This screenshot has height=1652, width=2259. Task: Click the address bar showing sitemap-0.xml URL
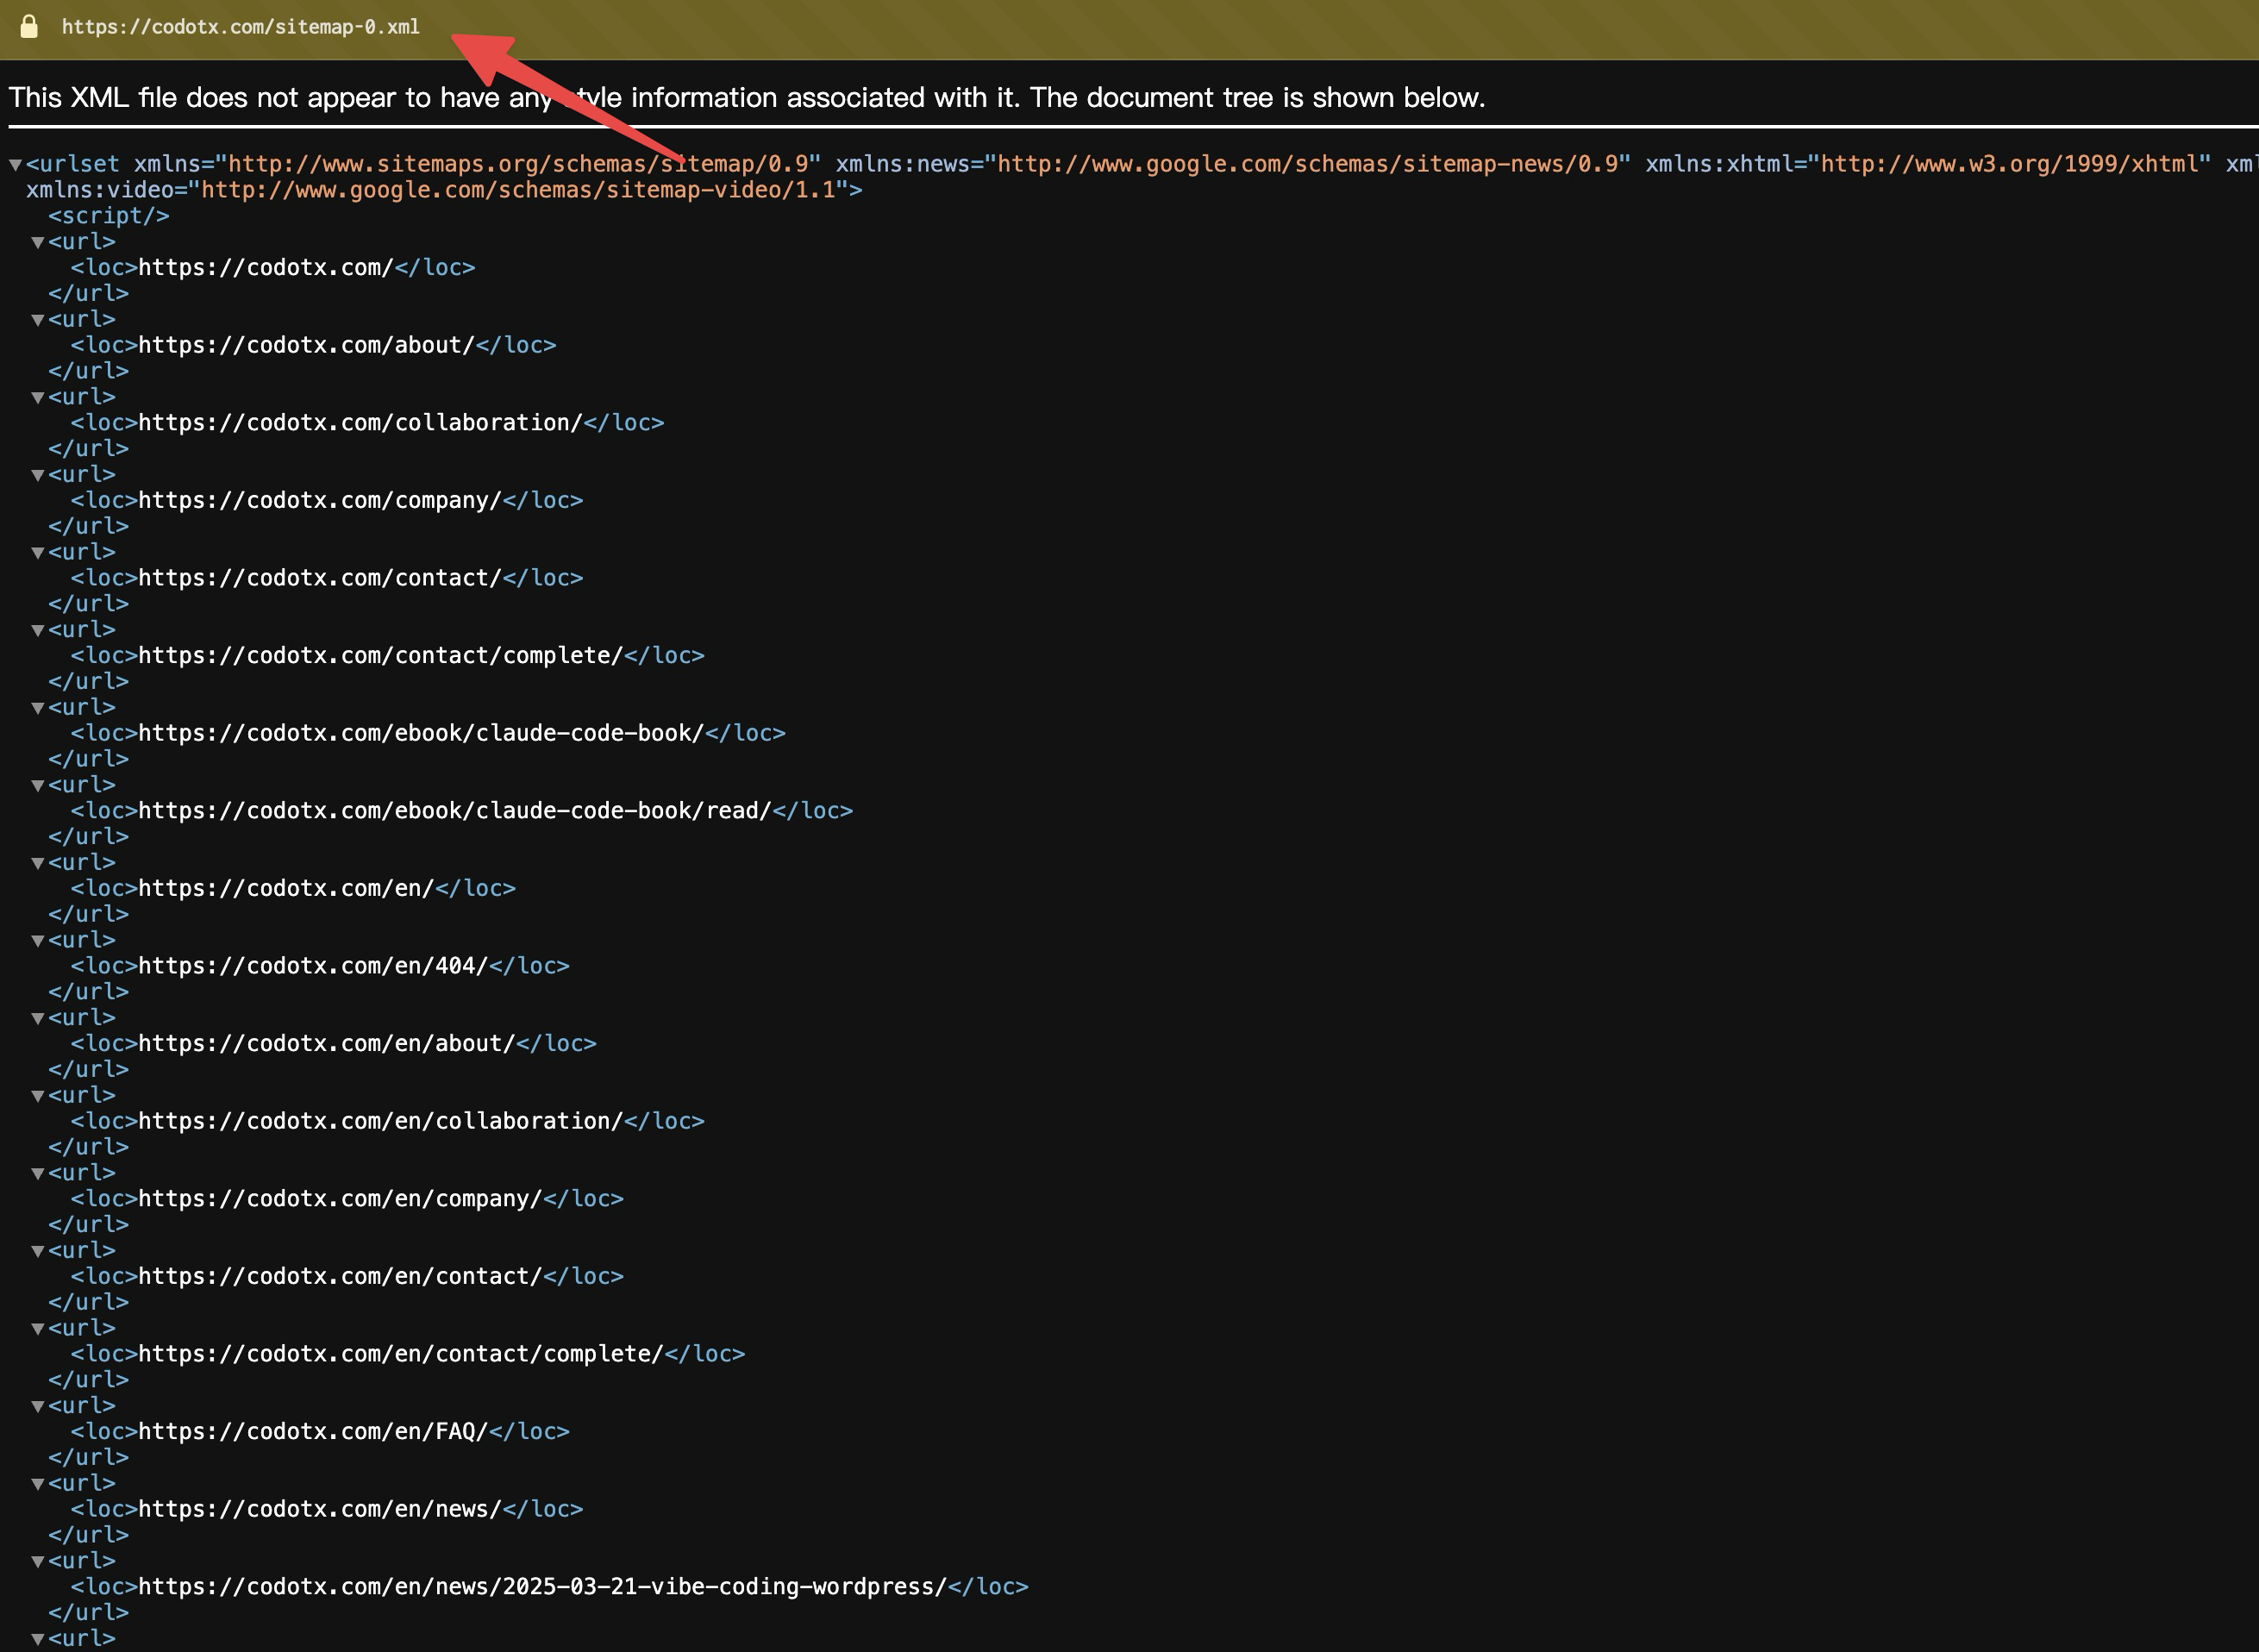pyautogui.click(x=240, y=27)
